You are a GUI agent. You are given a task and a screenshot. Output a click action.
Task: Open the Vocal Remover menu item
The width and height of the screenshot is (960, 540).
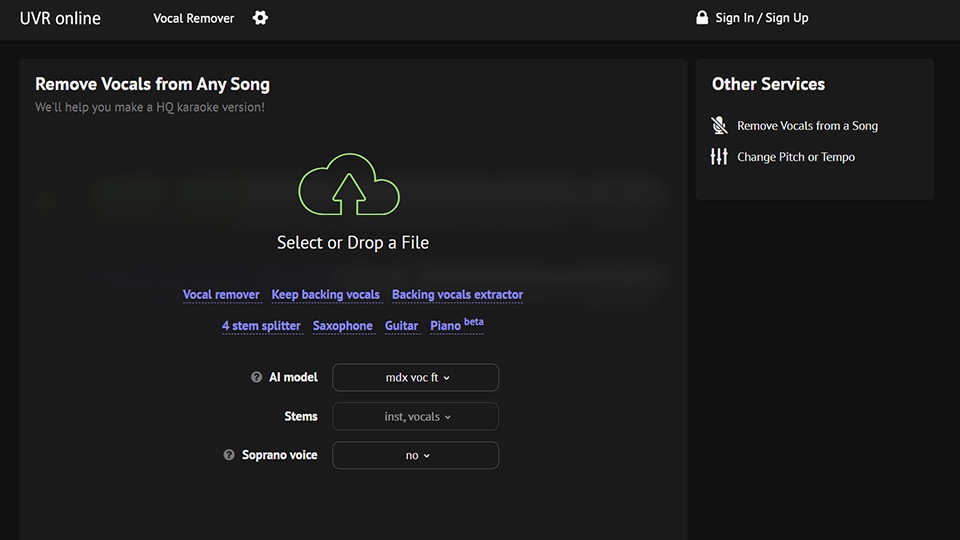pyautogui.click(x=193, y=18)
